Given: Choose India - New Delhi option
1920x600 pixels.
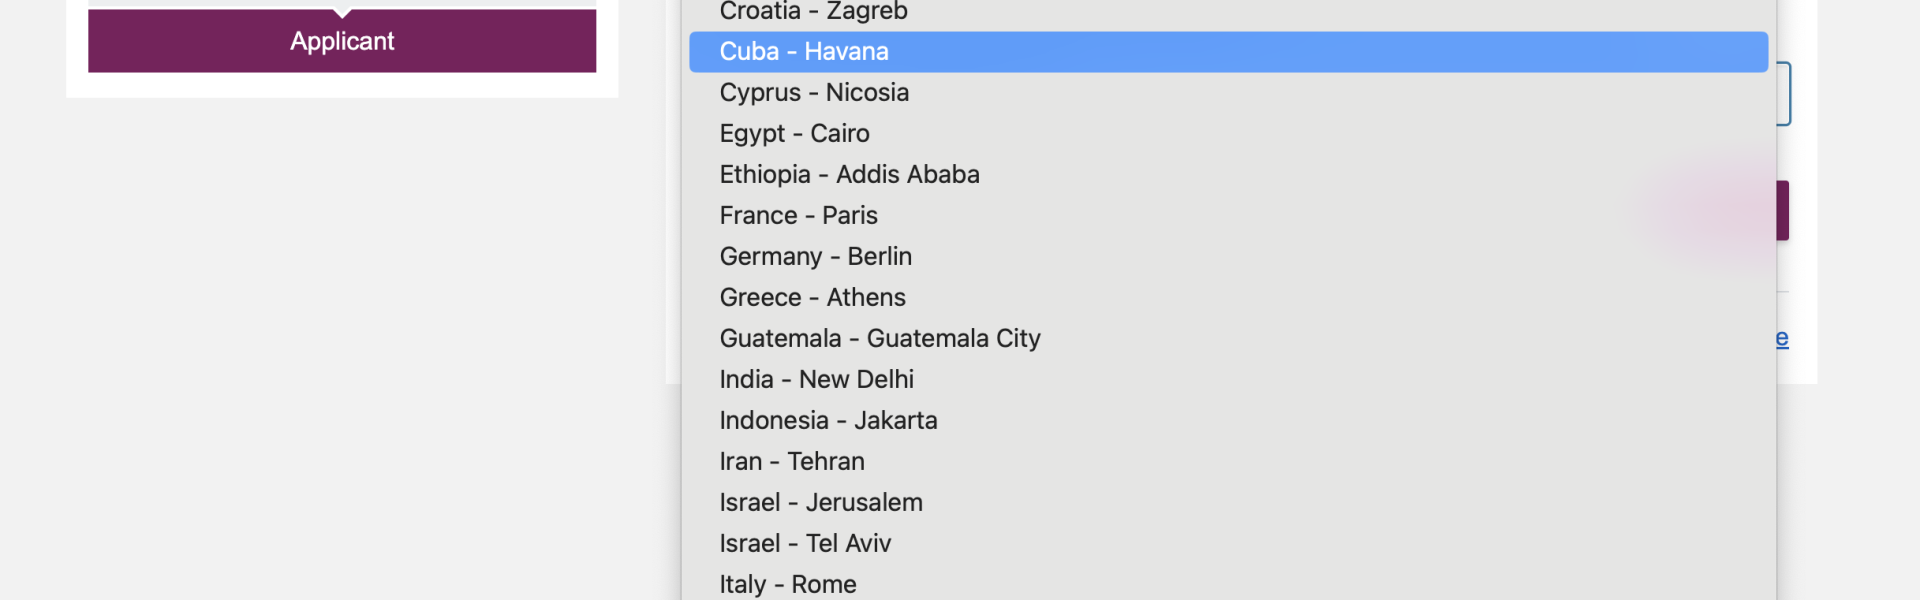Looking at the screenshot, I should click(1228, 380).
